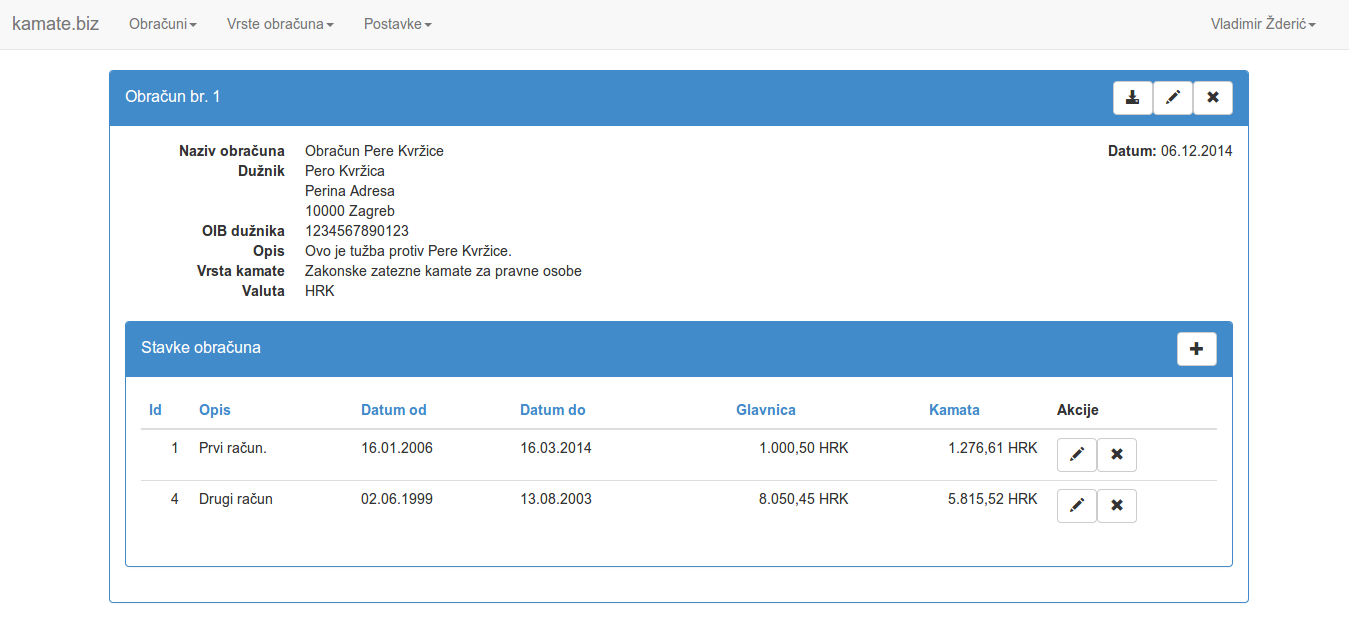Click the Akcije column header

pyautogui.click(x=1078, y=410)
